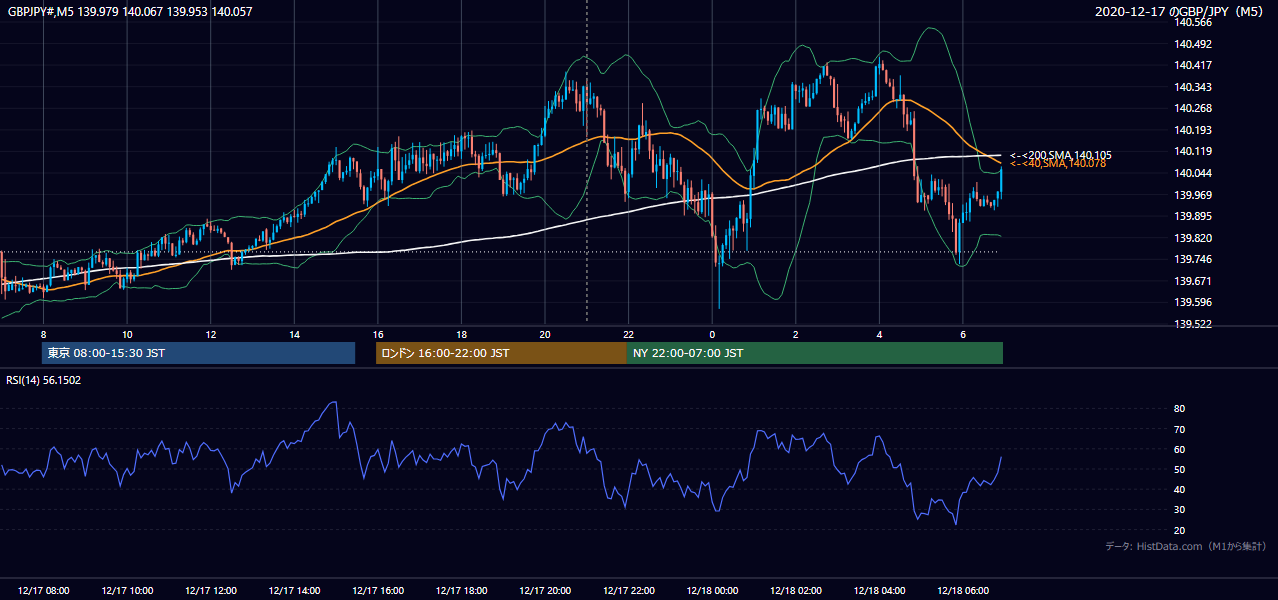Viewport: 1278px width, 600px height.
Task: Click price axis value 139.820
Action: point(1193,238)
